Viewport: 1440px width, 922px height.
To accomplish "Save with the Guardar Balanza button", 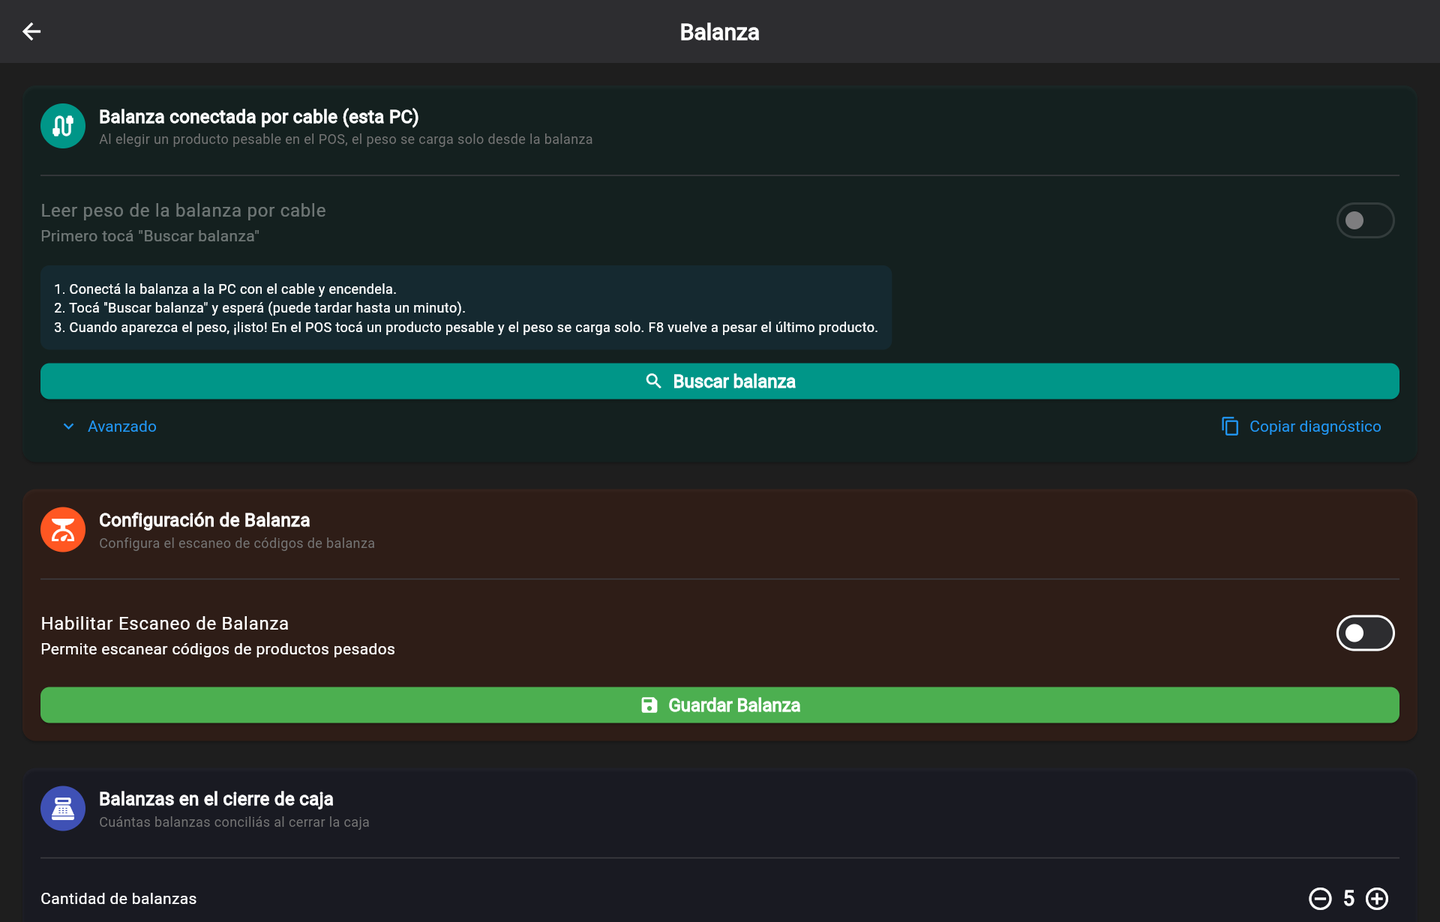I will point(720,705).
